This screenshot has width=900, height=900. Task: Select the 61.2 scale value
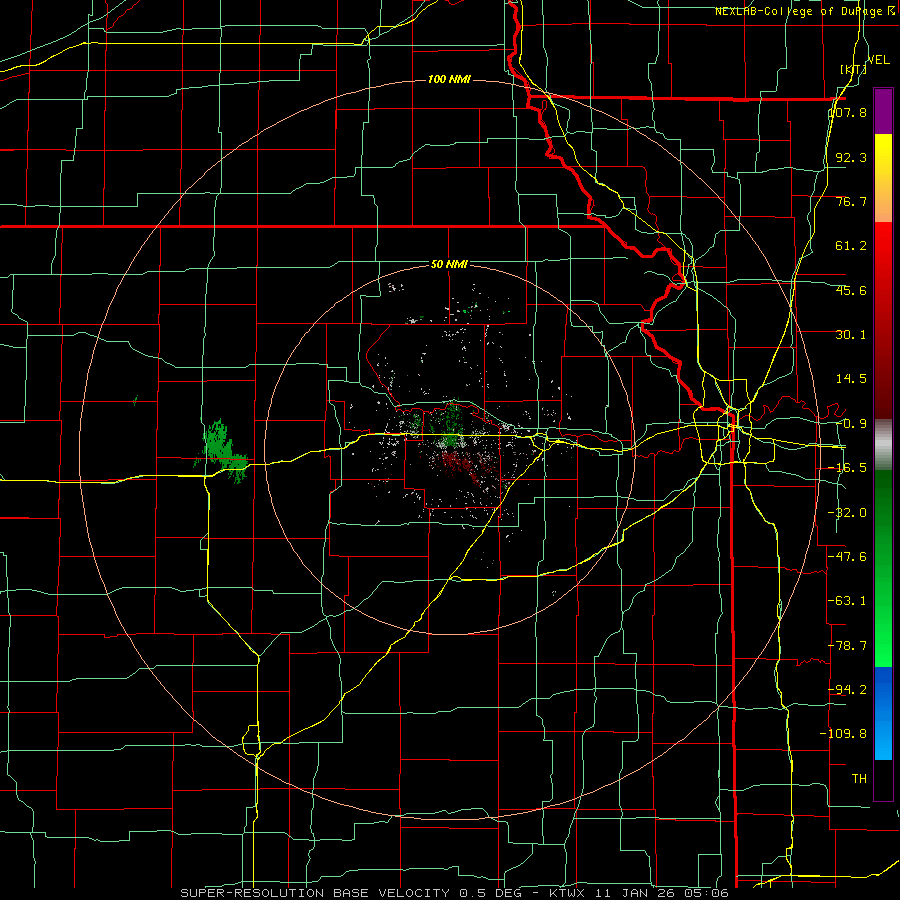pyautogui.click(x=851, y=246)
